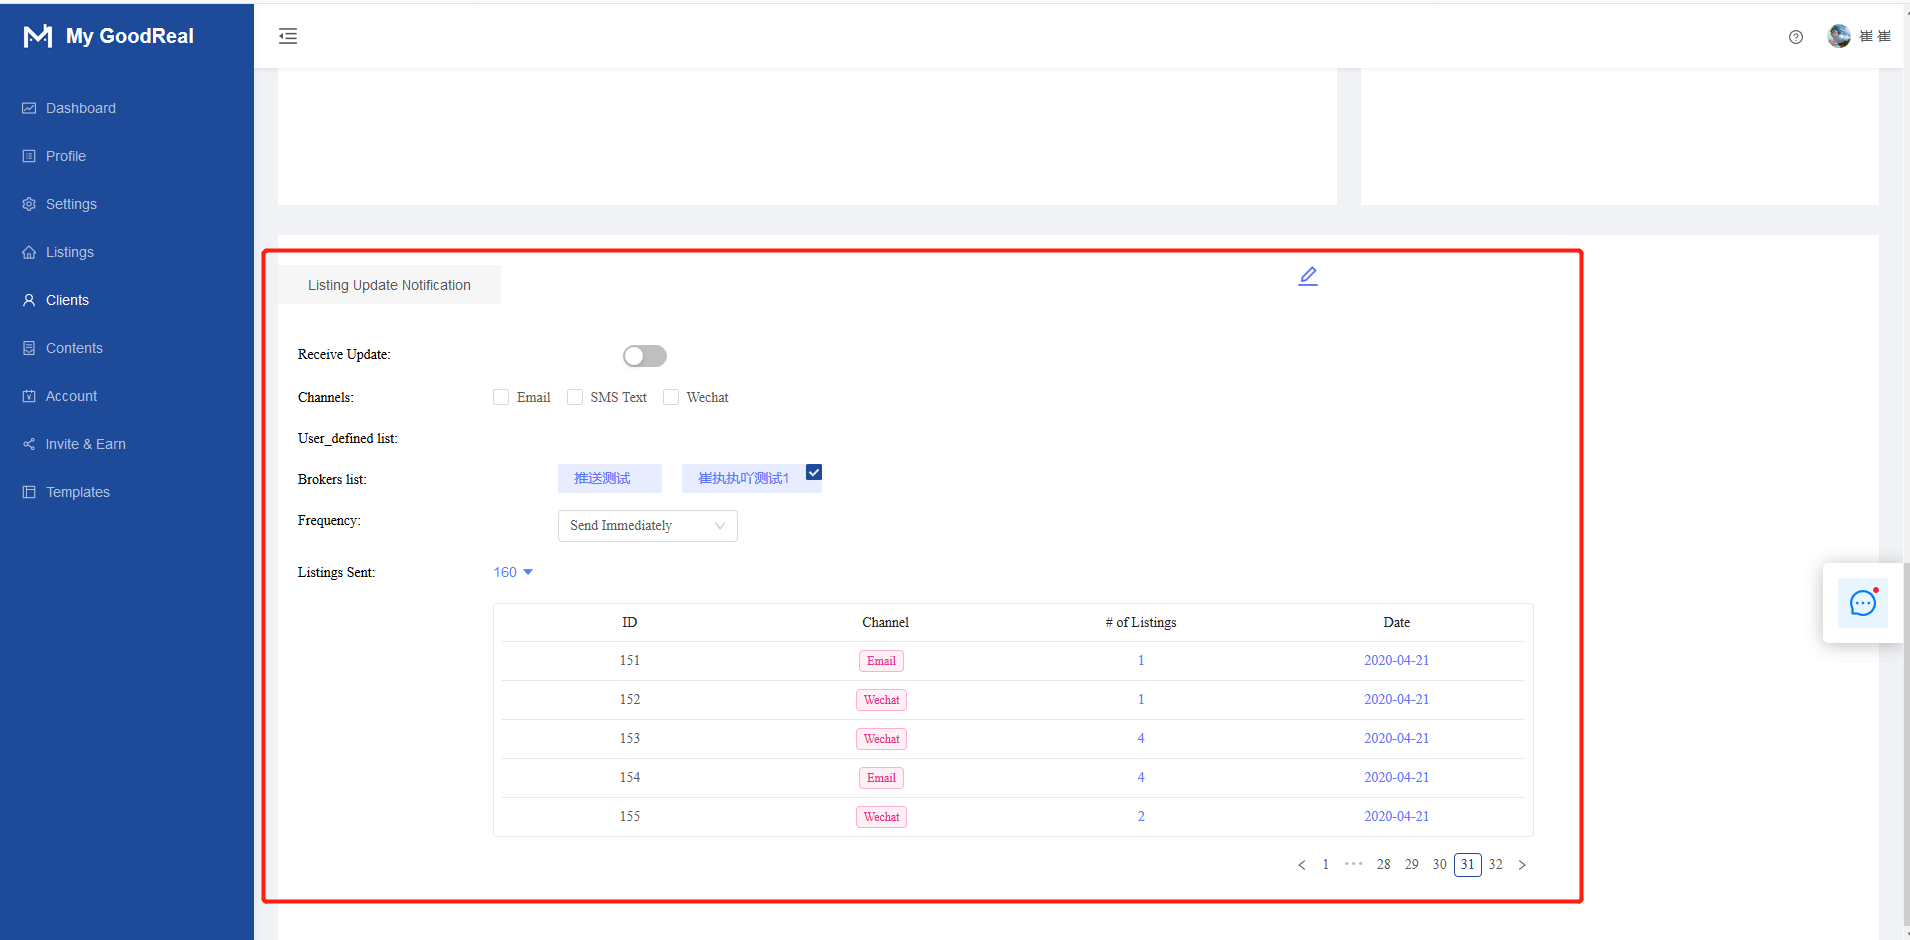Open Settings from the sidebar
Viewport: 1910px width, 940px height.
pyautogui.click(x=71, y=204)
